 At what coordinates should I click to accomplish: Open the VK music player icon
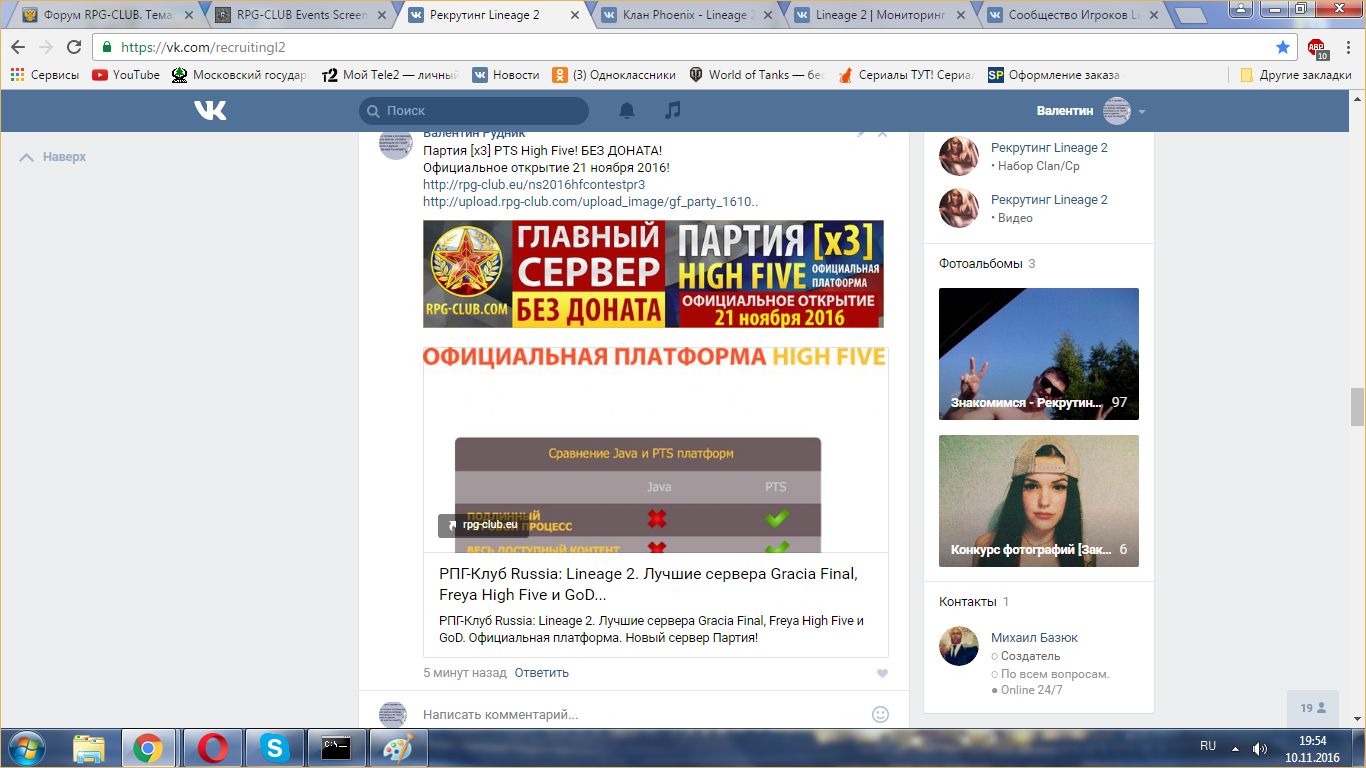(673, 110)
